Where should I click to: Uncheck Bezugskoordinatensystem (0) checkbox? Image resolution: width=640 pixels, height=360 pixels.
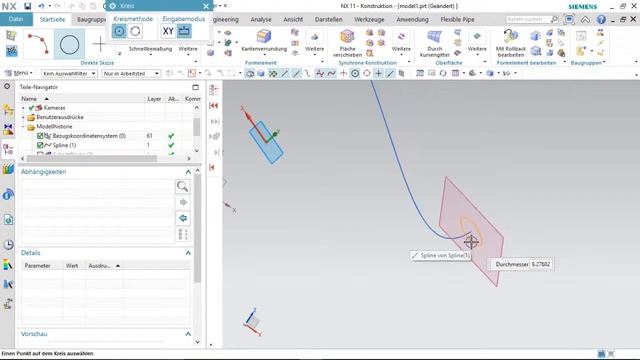[40, 136]
